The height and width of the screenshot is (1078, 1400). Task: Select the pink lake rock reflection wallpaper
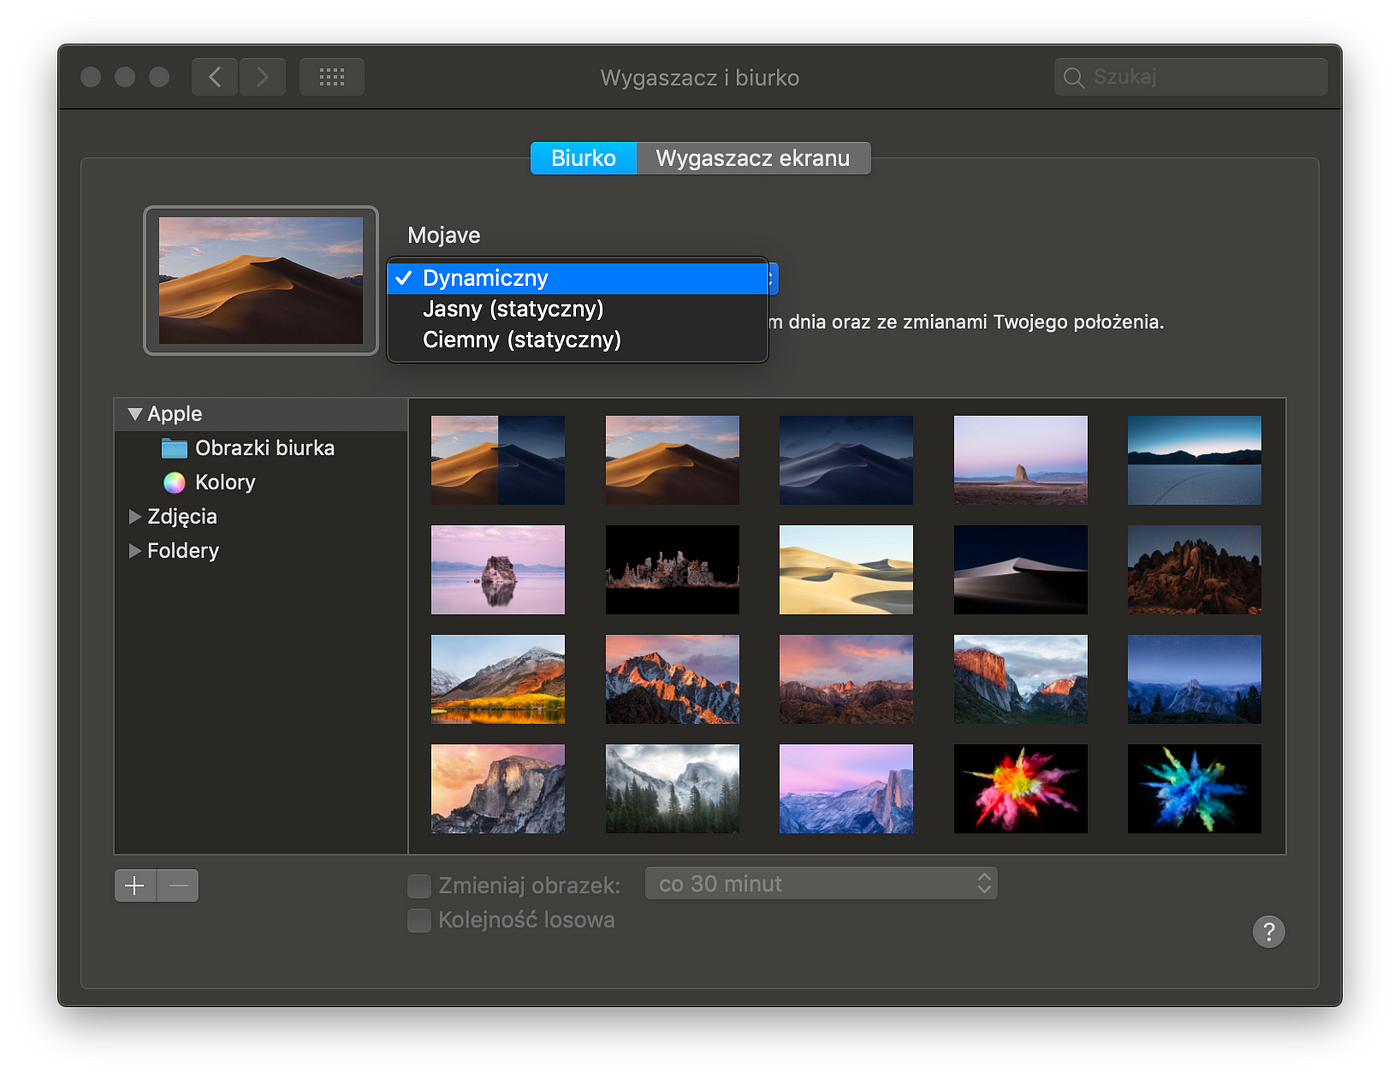pyautogui.click(x=498, y=570)
